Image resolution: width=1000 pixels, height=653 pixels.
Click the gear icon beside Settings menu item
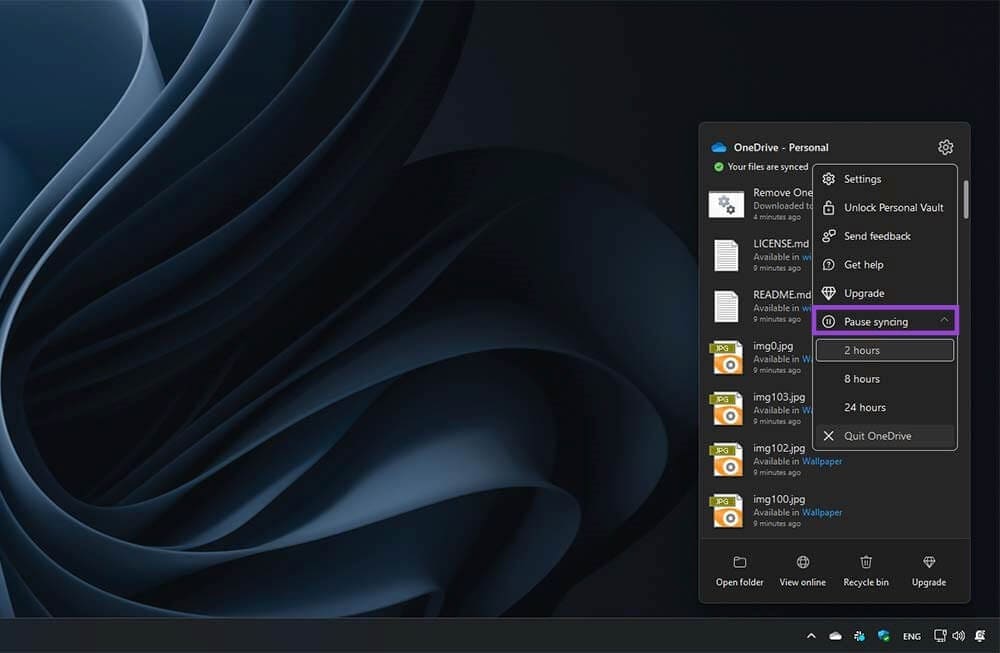click(828, 179)
